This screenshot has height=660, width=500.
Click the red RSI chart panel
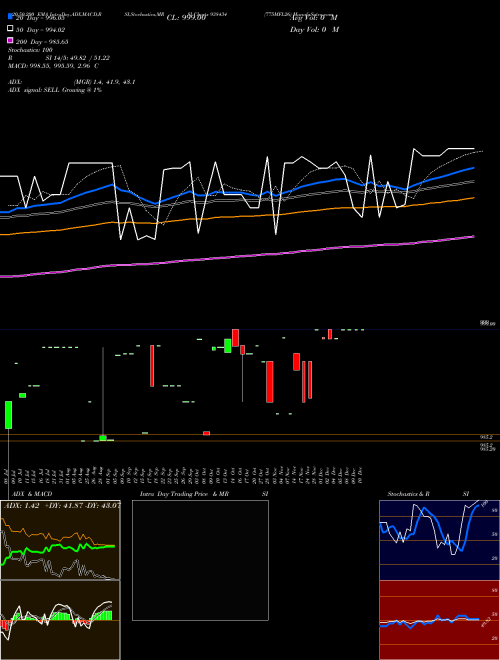click(439, 620)
